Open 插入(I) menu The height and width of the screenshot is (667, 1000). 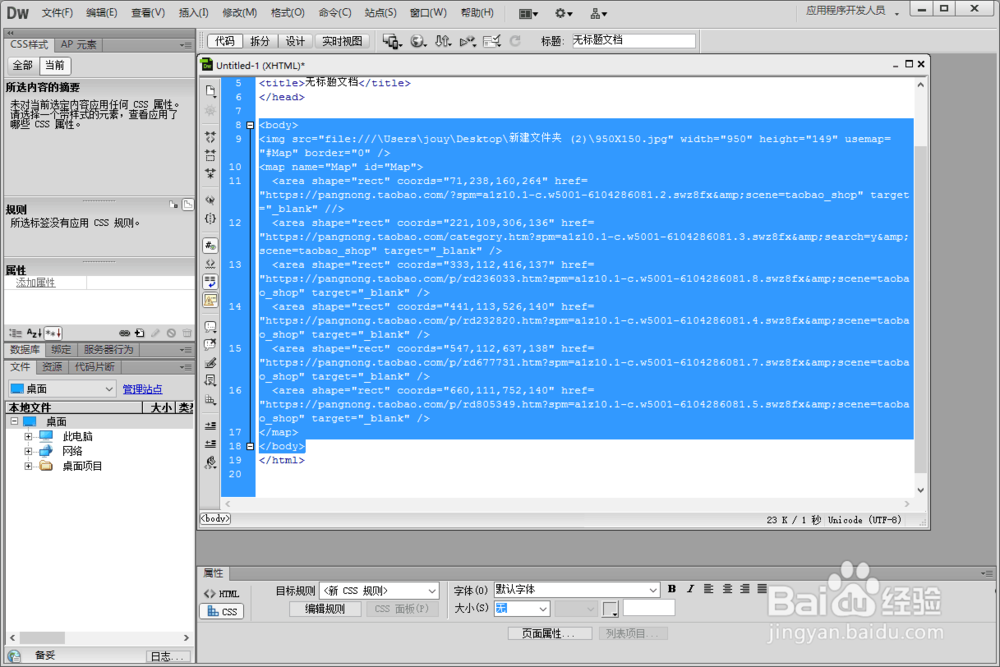[193, 13]
